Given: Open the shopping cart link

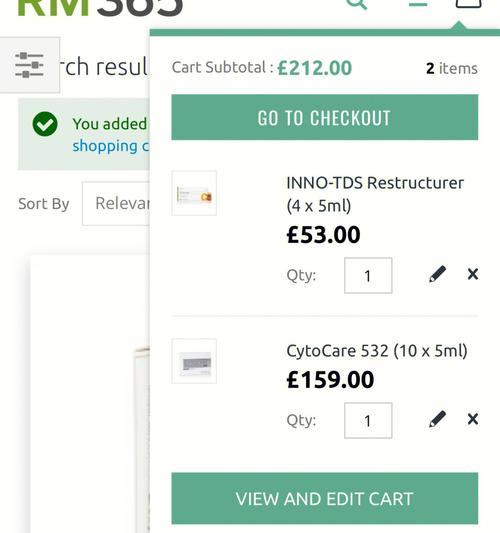Looking at the screenshot, I should (x=110, y=146).
